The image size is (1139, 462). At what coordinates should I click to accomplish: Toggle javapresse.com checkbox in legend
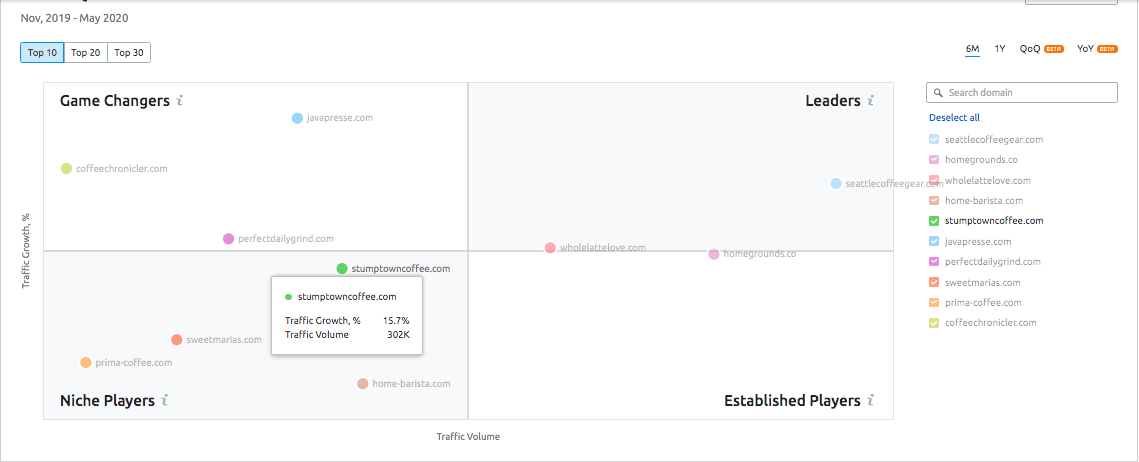point(934,241)
